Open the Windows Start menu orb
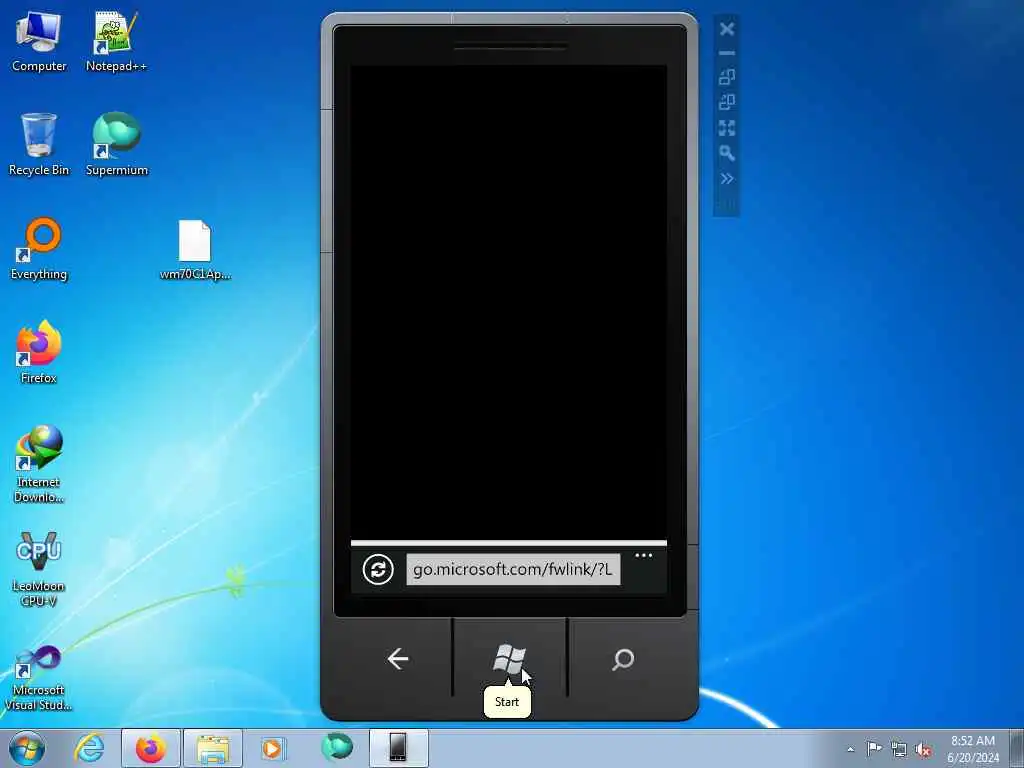The image size is (1024, 768). 27,748
